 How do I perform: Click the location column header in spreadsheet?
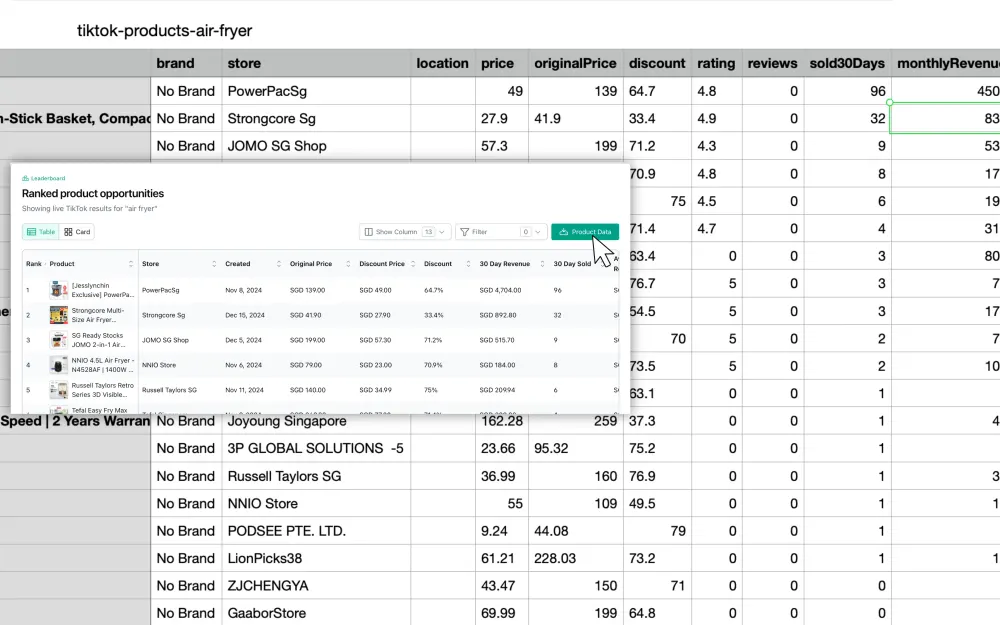point(443,63)
